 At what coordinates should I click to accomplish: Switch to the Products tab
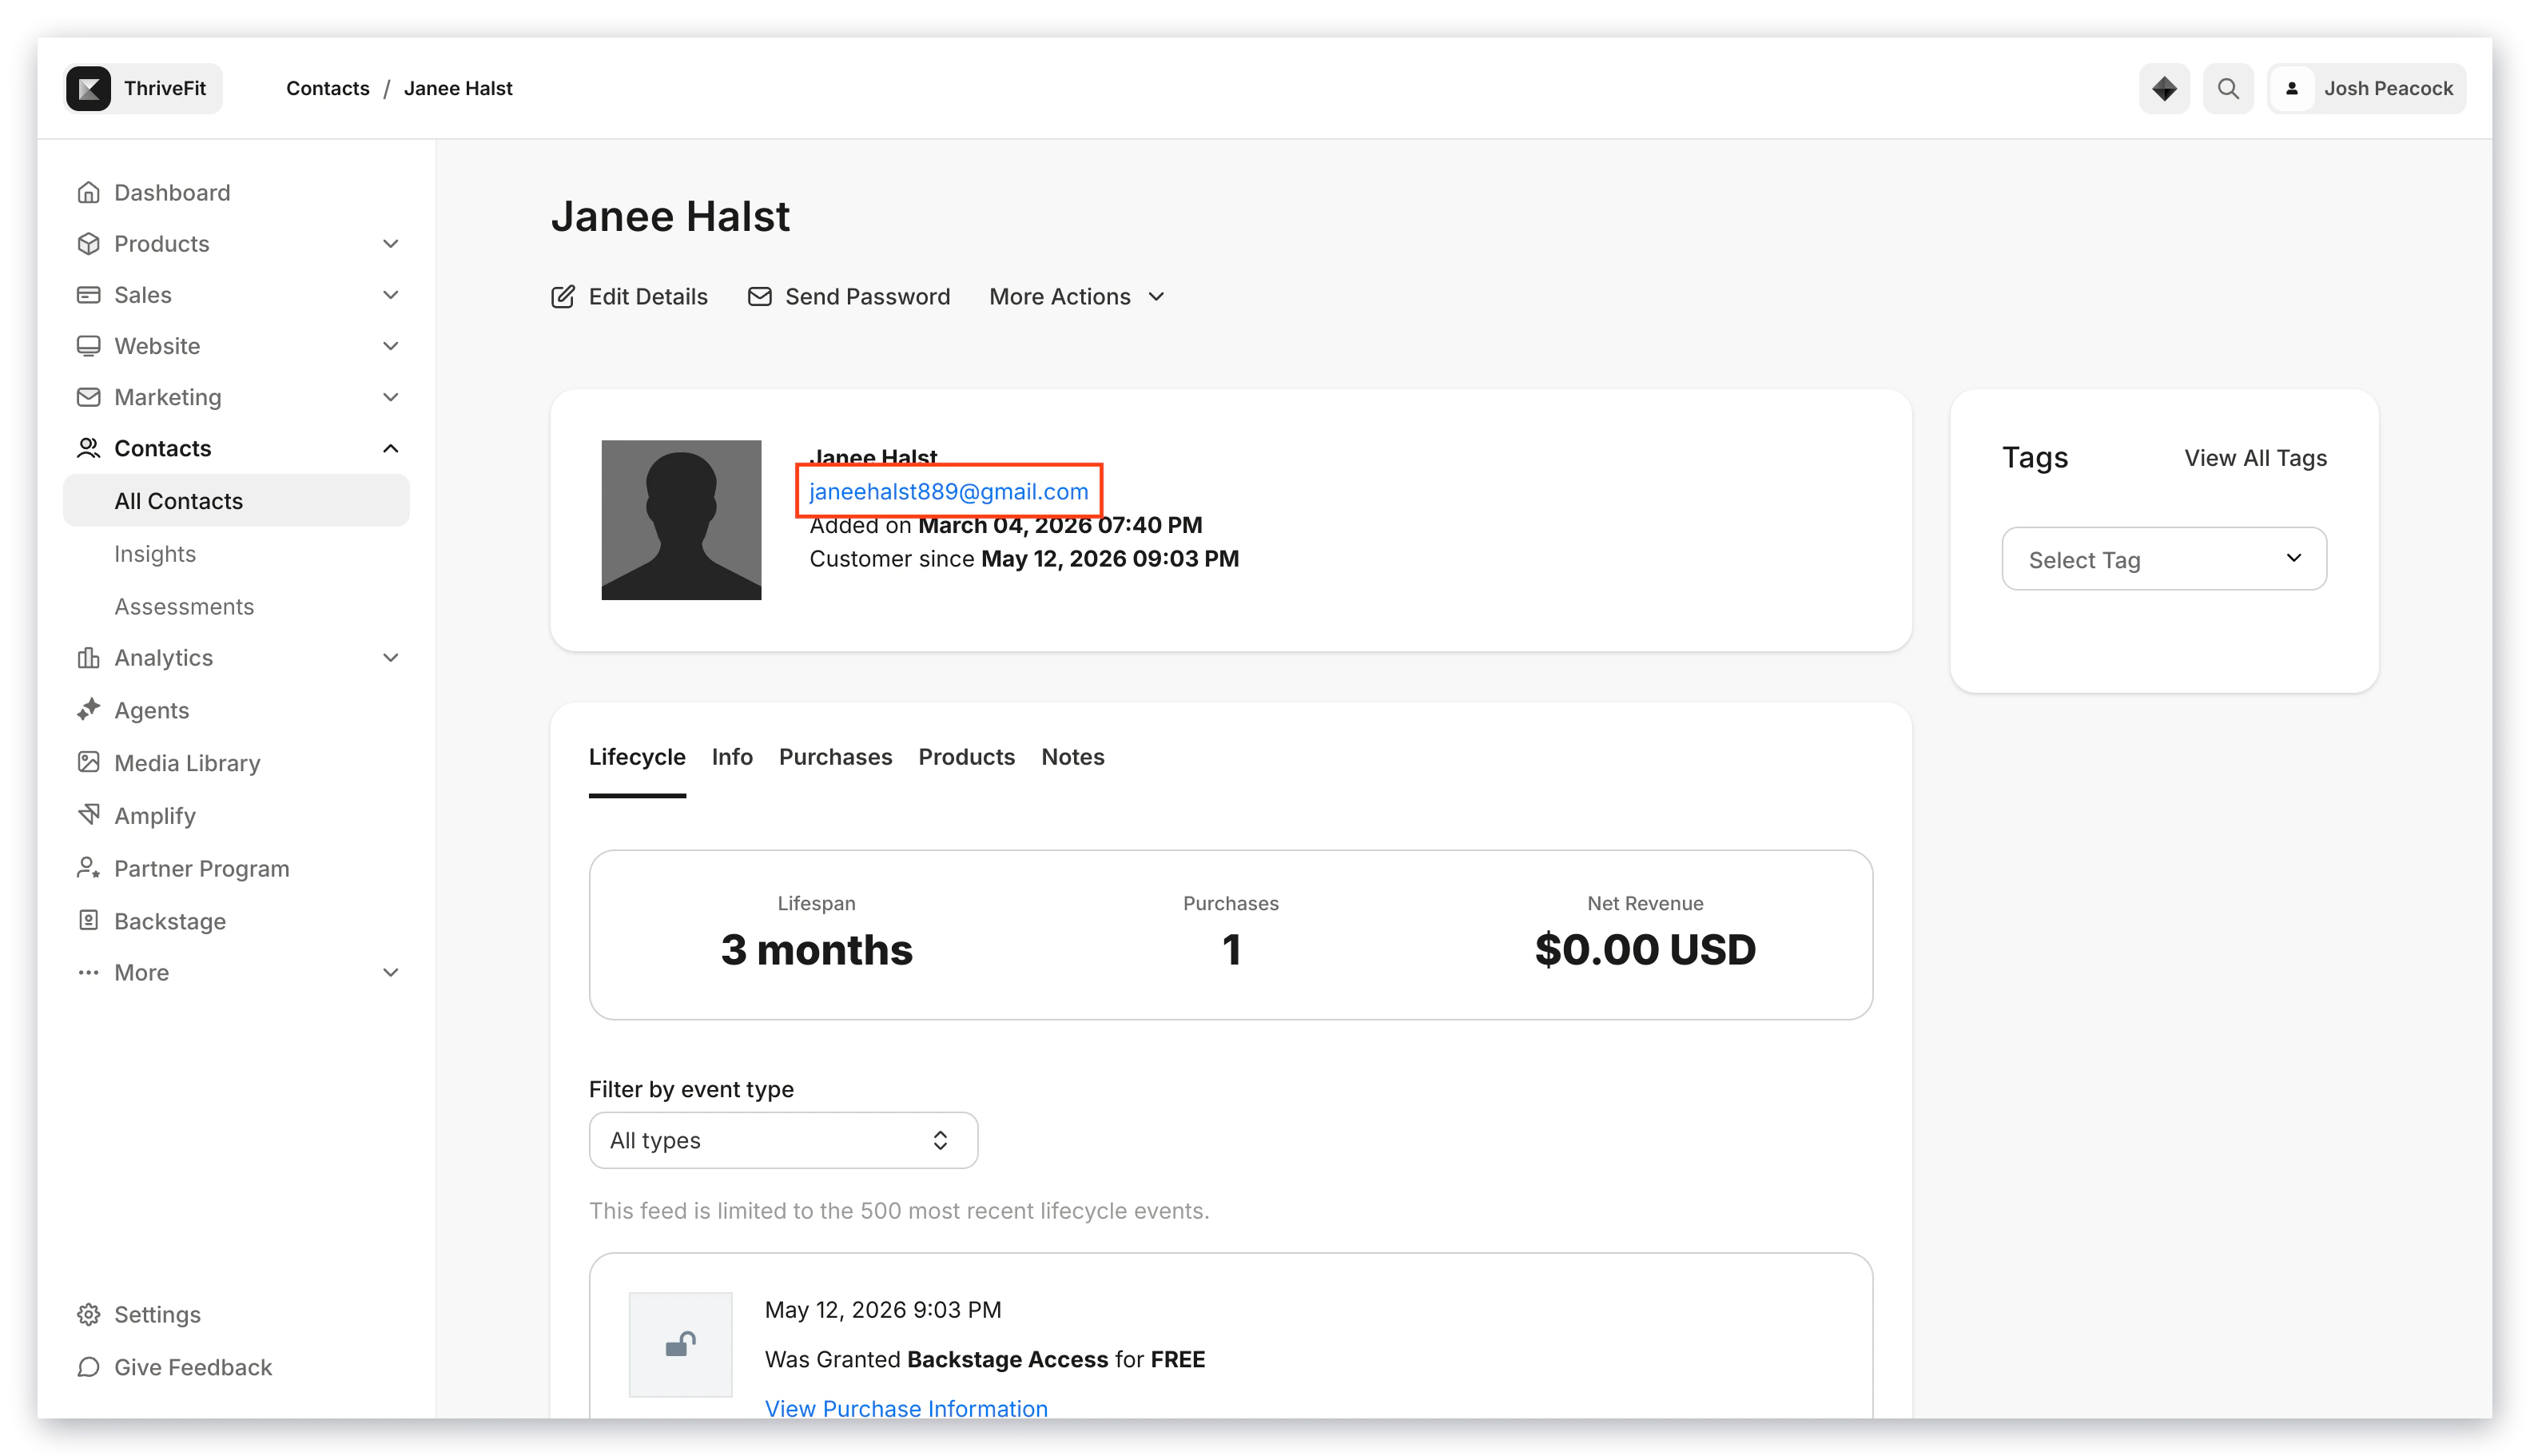coord(966,757)
